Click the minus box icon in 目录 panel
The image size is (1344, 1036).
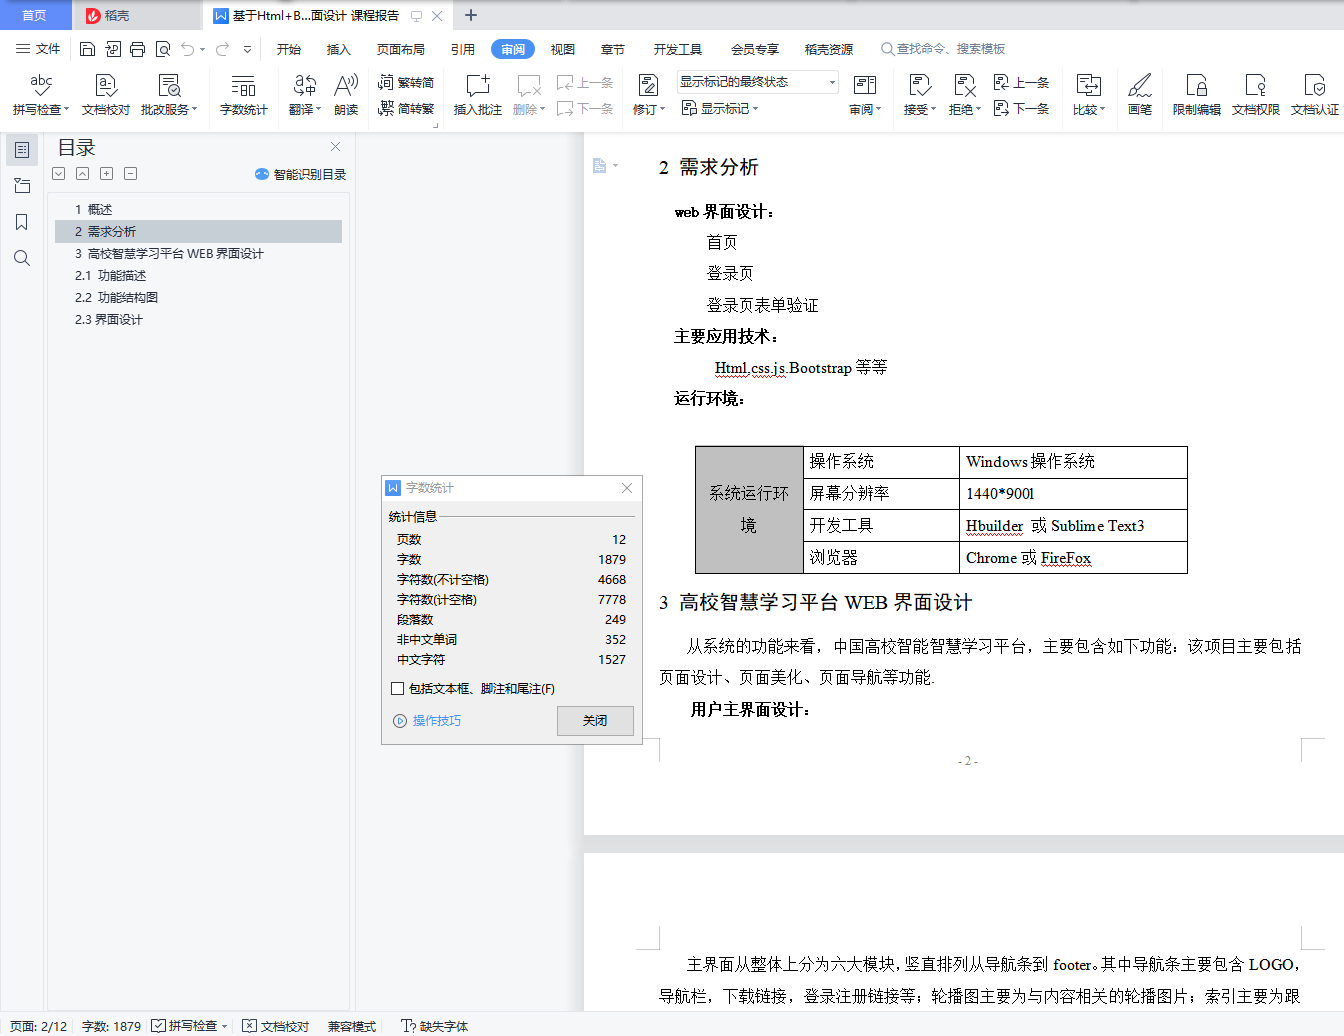tap(130, 174)
